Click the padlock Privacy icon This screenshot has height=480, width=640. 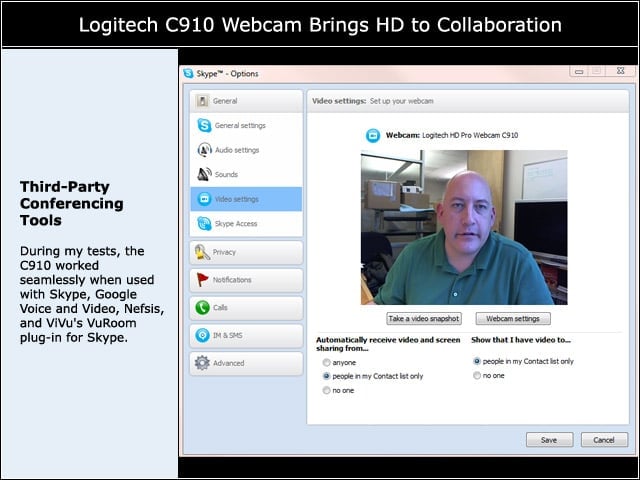click(202, 252)
